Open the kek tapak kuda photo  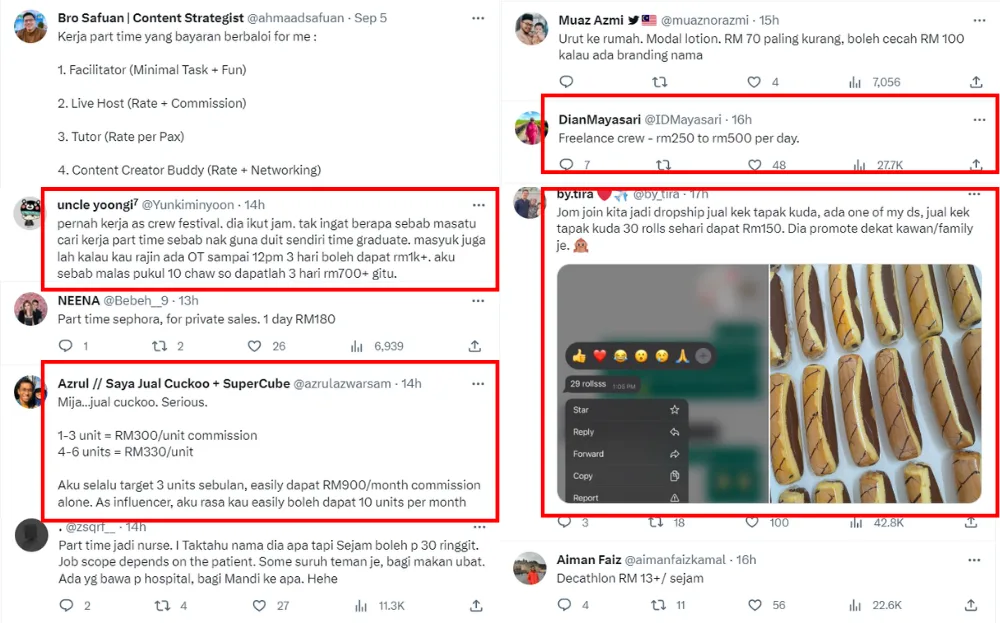862,383
